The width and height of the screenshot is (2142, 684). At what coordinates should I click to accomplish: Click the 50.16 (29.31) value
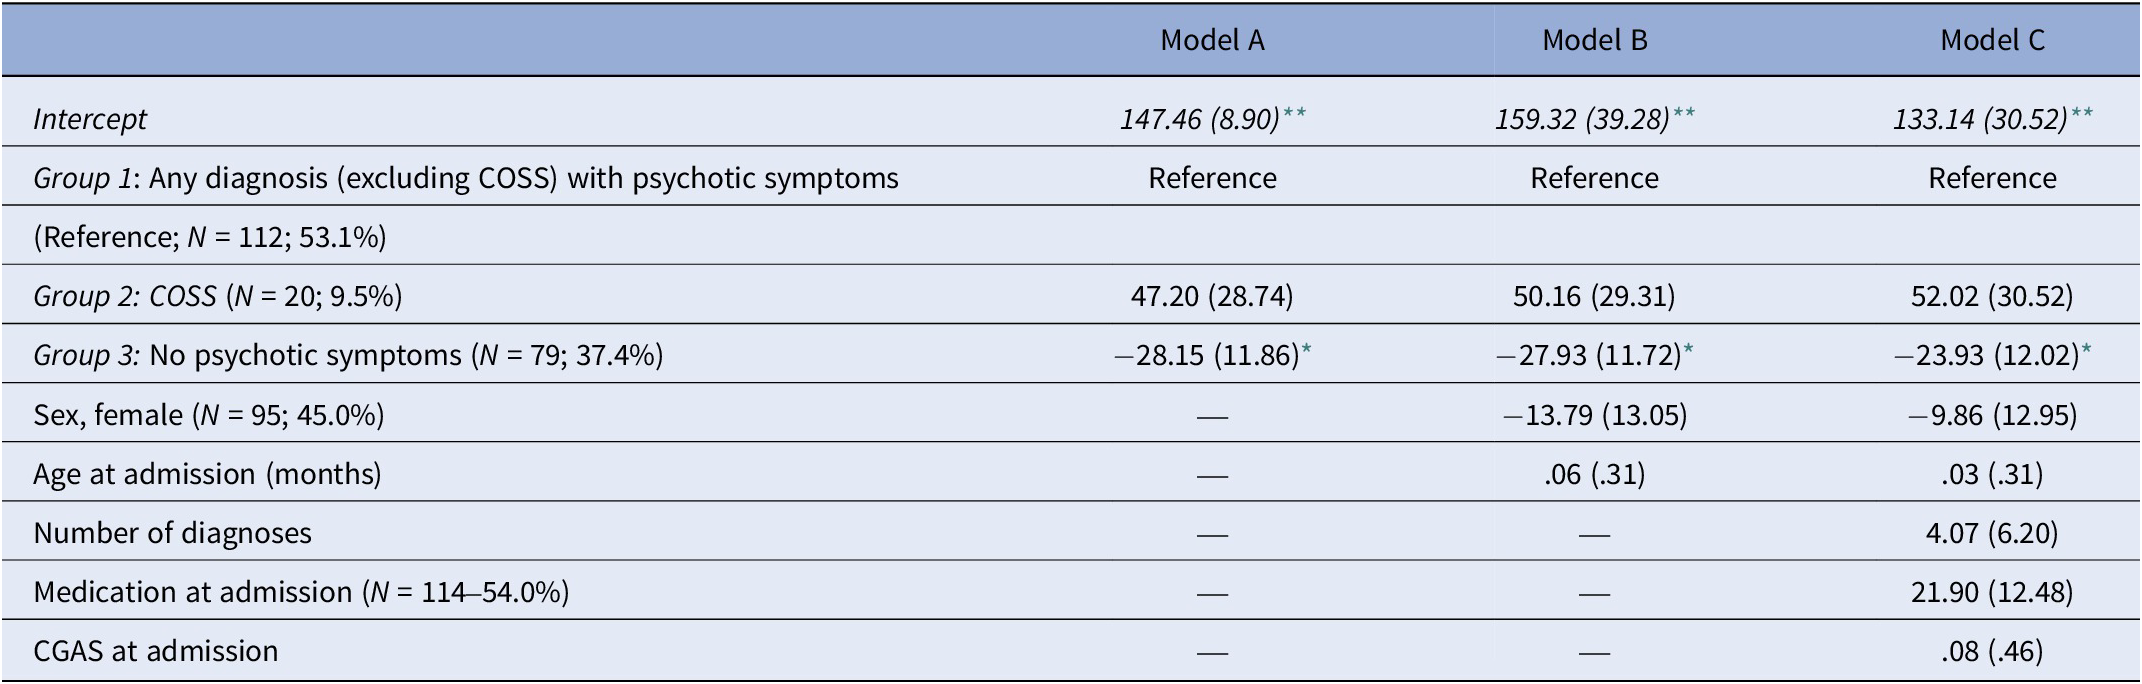pyautogui.click(x=1594, y=296)
